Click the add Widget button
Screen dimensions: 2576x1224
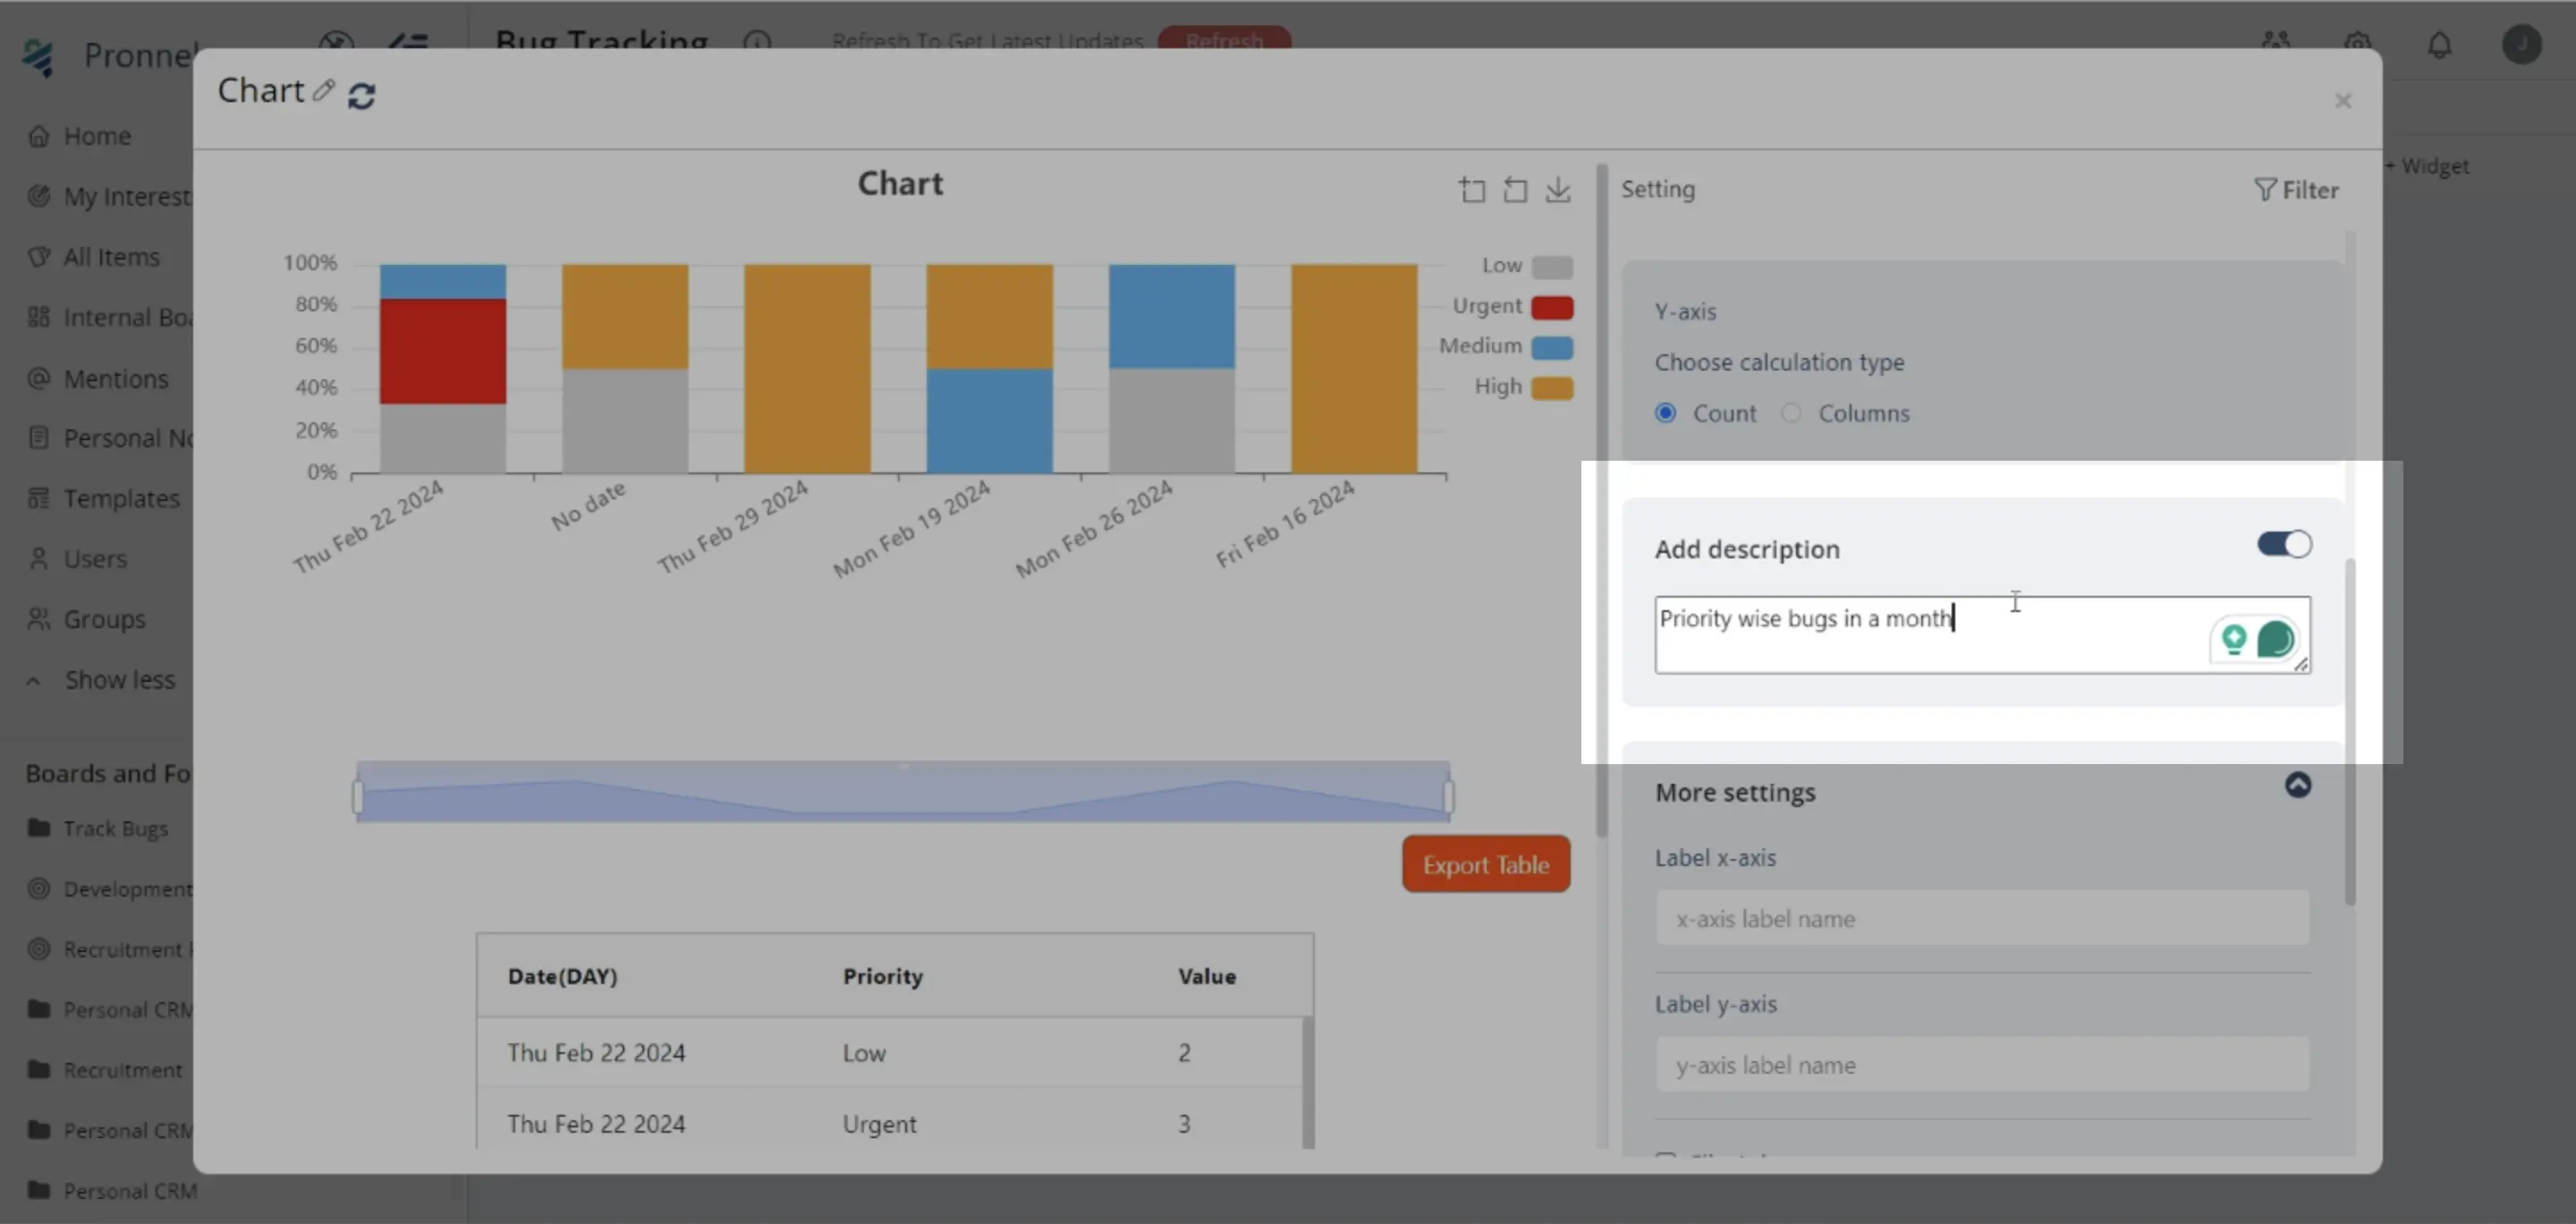pos(2427,166)
